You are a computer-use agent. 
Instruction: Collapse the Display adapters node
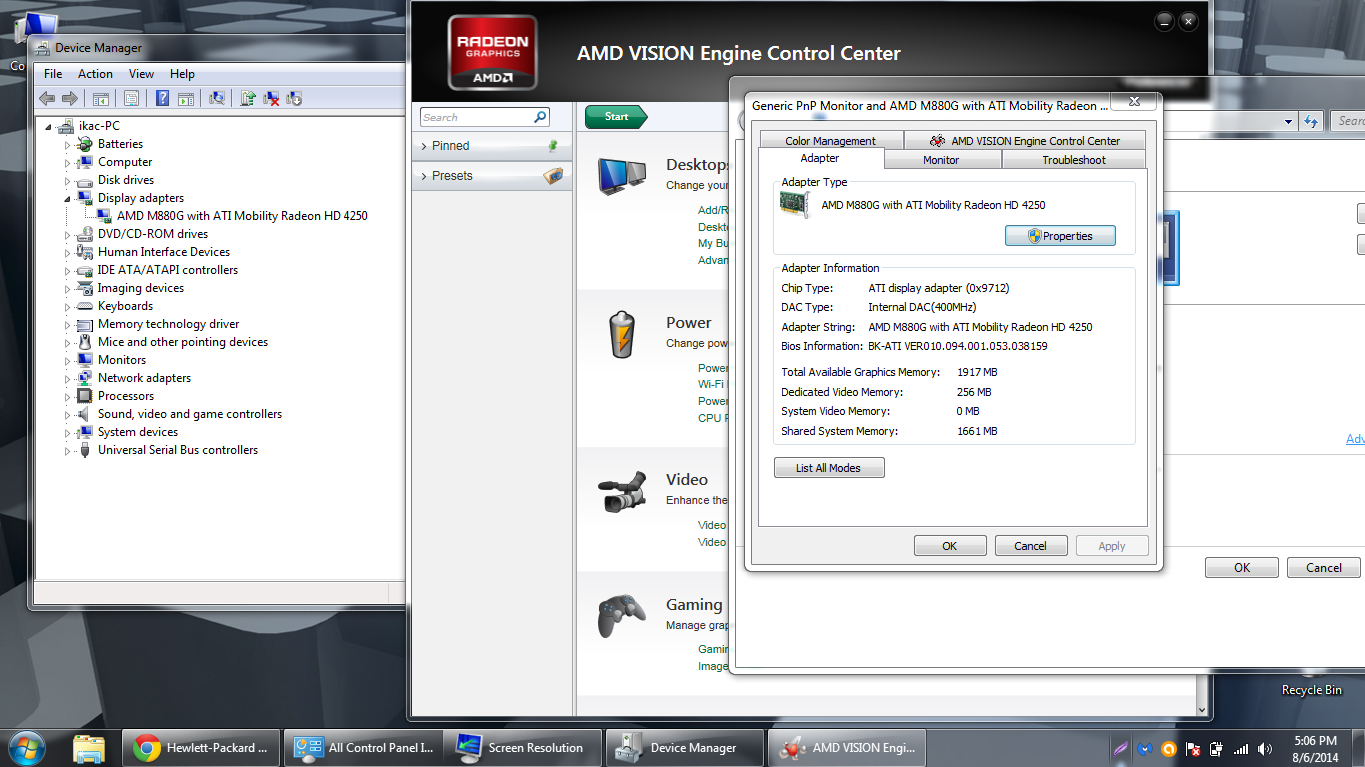click(x=68, y=198)
